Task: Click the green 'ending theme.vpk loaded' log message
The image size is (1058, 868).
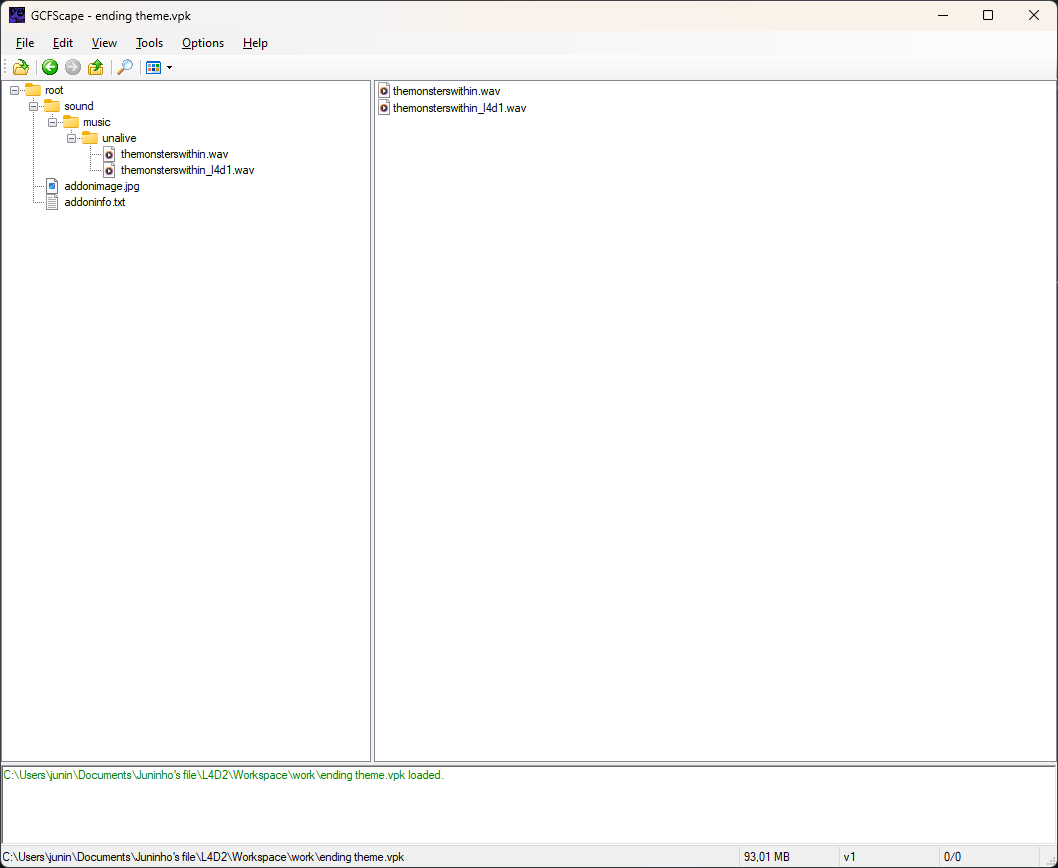Action: click(223, 776)
